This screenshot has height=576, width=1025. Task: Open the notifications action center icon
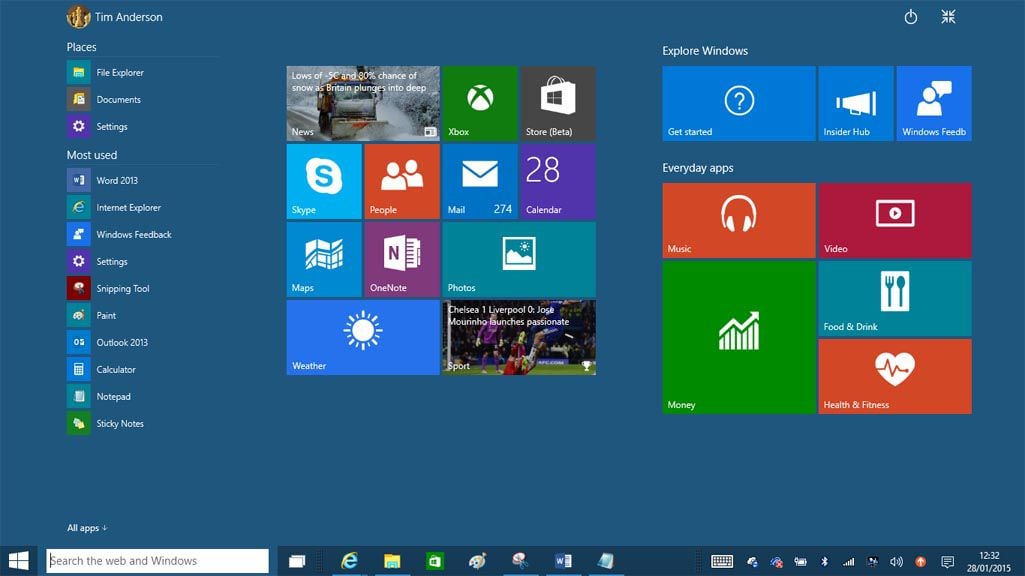click(x=947, y=562)
